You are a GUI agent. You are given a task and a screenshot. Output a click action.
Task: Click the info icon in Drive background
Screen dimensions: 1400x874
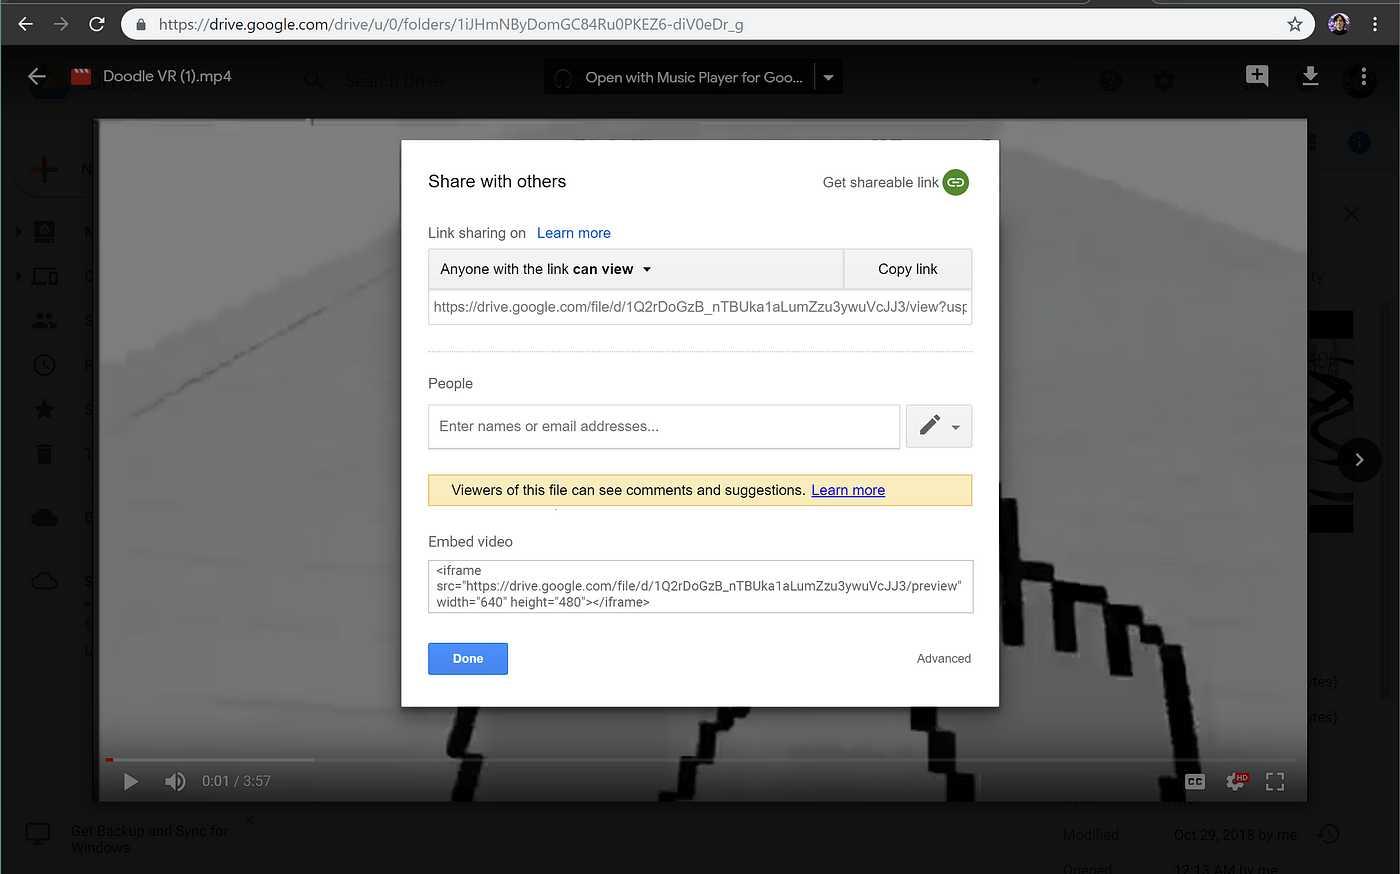coord(1359,143)
